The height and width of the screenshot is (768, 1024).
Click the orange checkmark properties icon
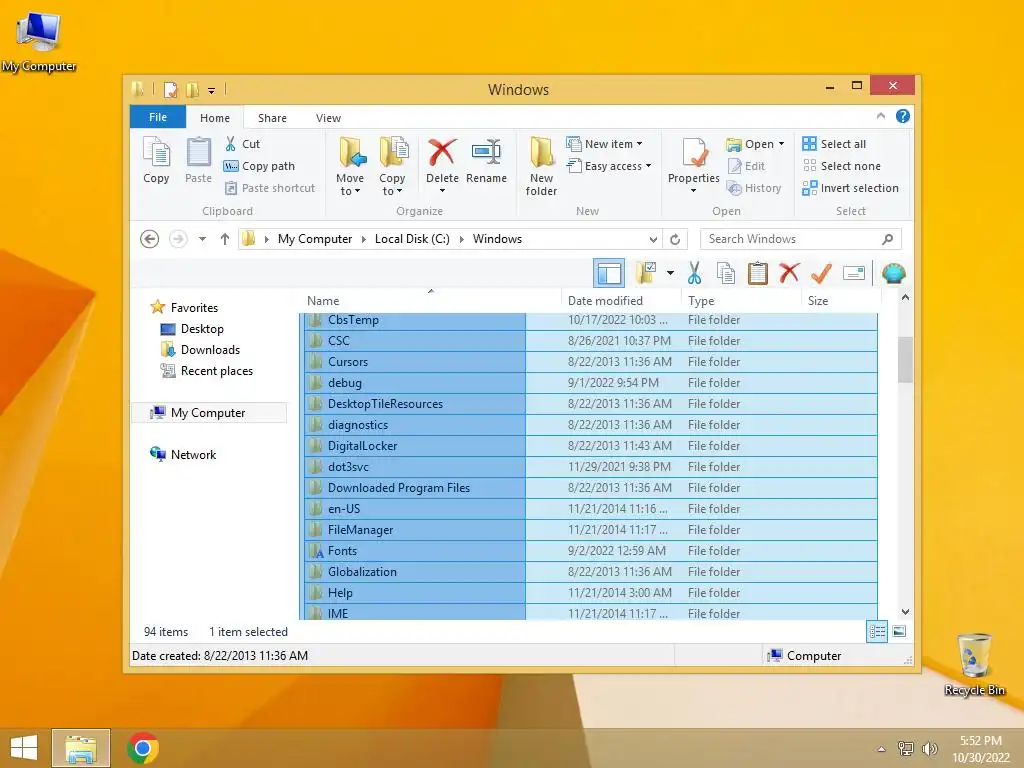[822, 273]
